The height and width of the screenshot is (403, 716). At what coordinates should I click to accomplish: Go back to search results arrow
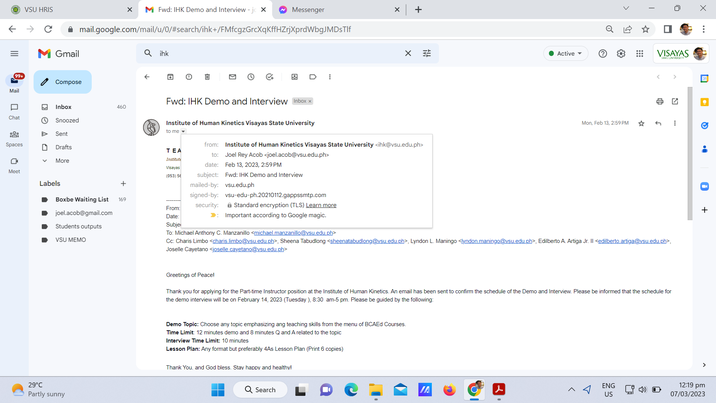tap(147, 77)
